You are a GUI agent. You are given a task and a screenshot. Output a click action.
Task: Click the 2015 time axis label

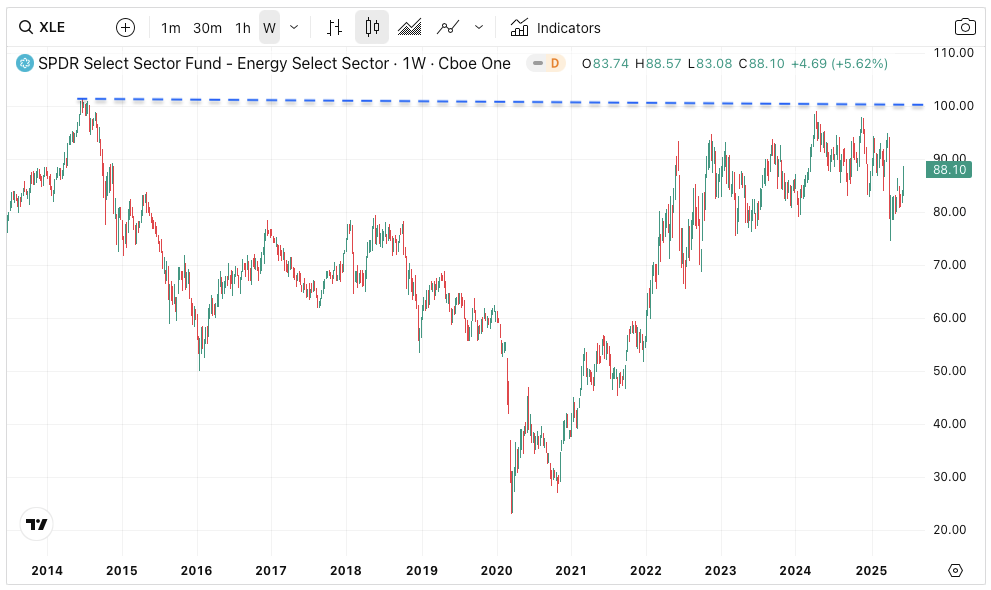(x=121, y=571)
